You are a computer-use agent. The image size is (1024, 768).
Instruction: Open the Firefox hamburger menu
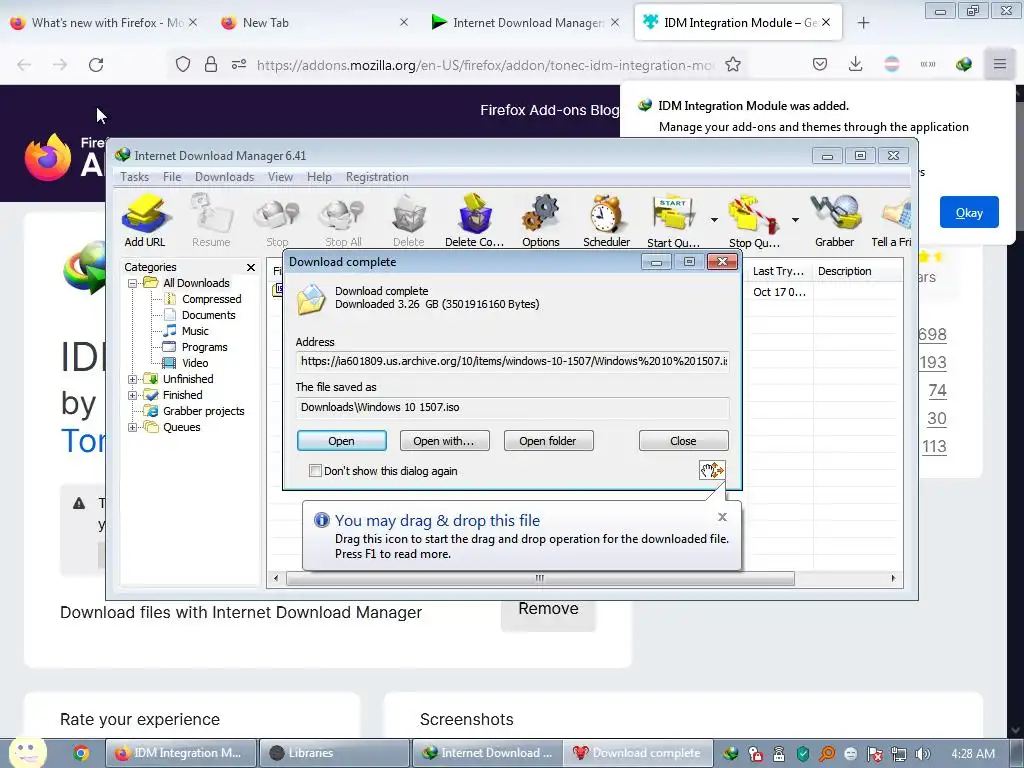click(x=1000, y=64)
